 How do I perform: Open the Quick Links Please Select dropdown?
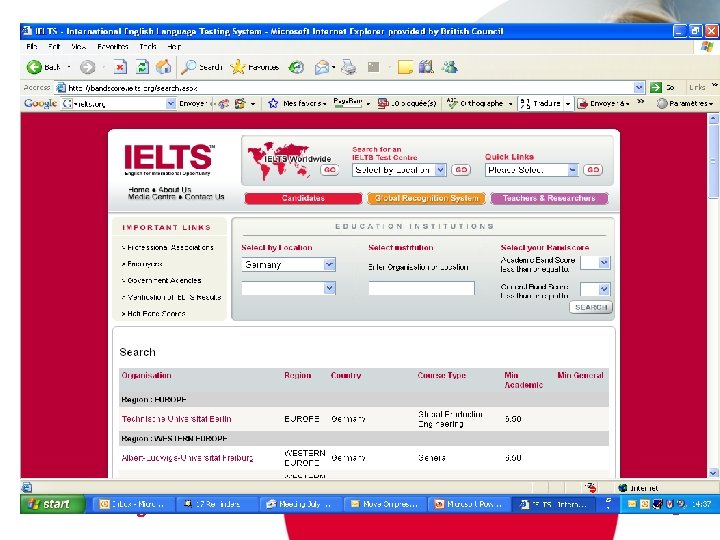coord(572,170)
